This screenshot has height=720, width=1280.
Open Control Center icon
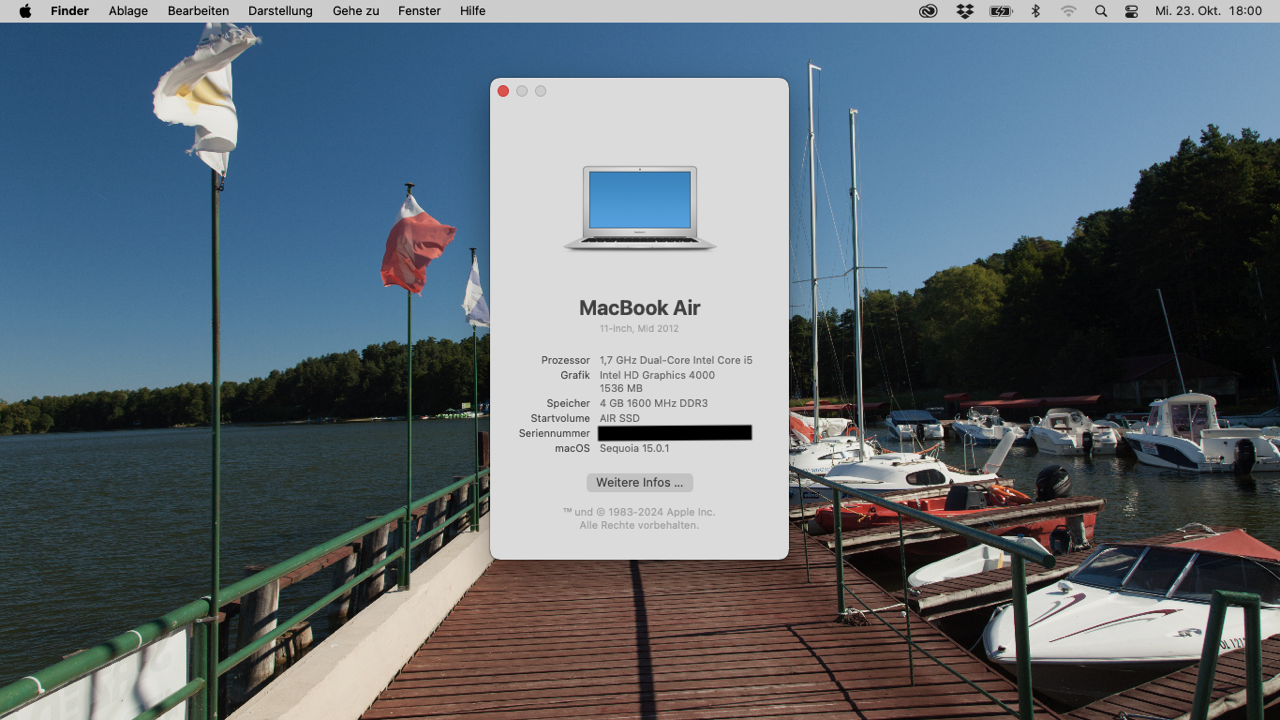(1131, 11)
